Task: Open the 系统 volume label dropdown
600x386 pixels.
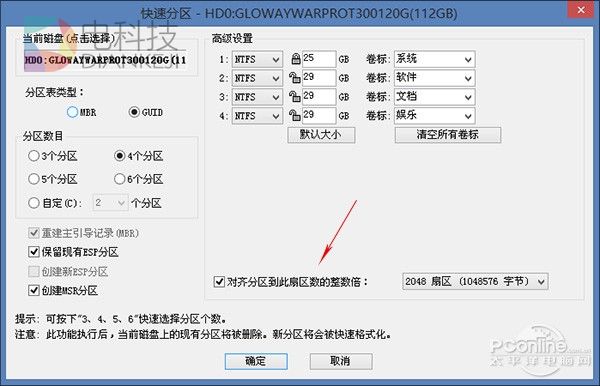Action: 435,59
